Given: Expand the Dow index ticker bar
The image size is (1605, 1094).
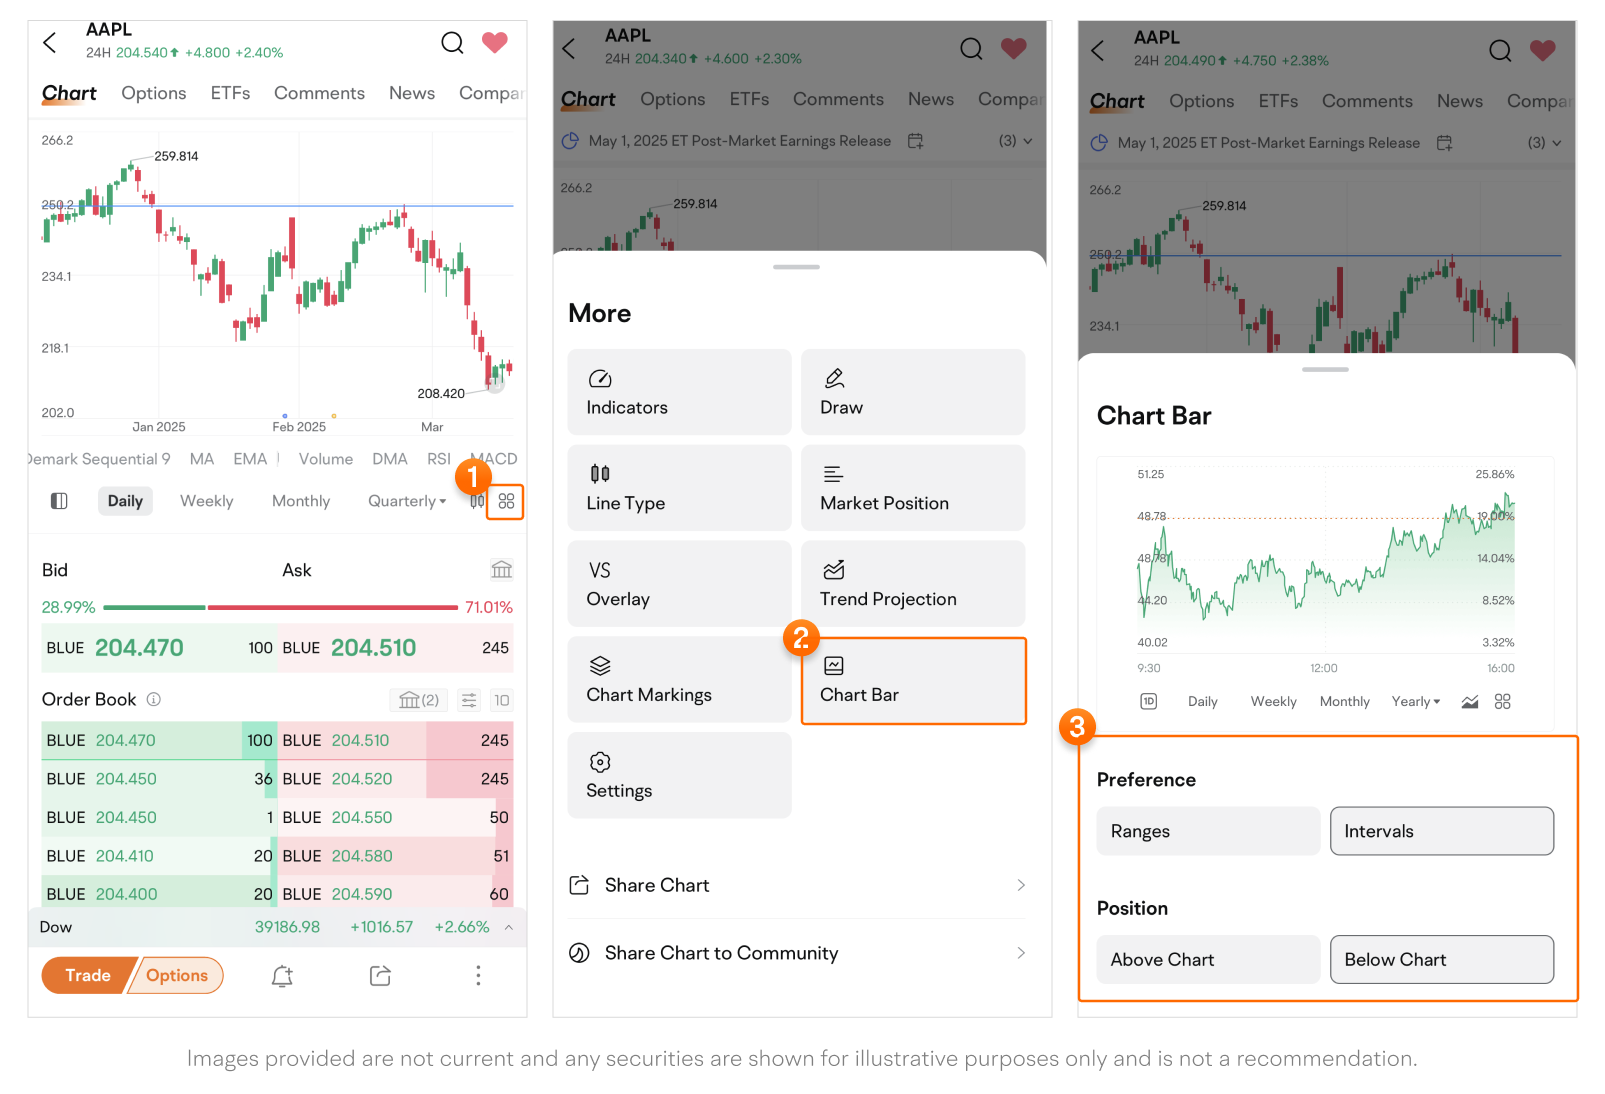Looking at the screenshot, I should click(509, 928).
